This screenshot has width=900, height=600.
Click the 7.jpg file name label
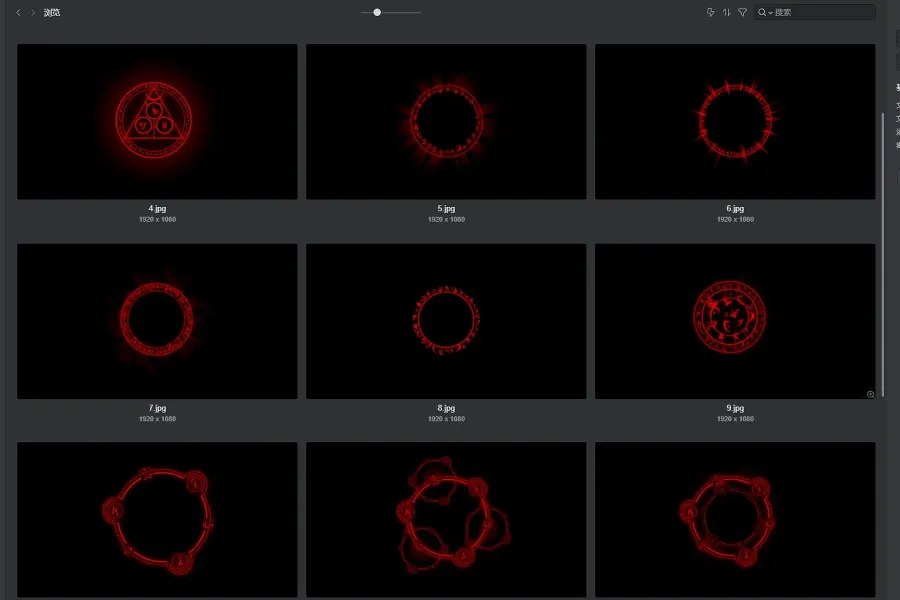pos(157,408)
